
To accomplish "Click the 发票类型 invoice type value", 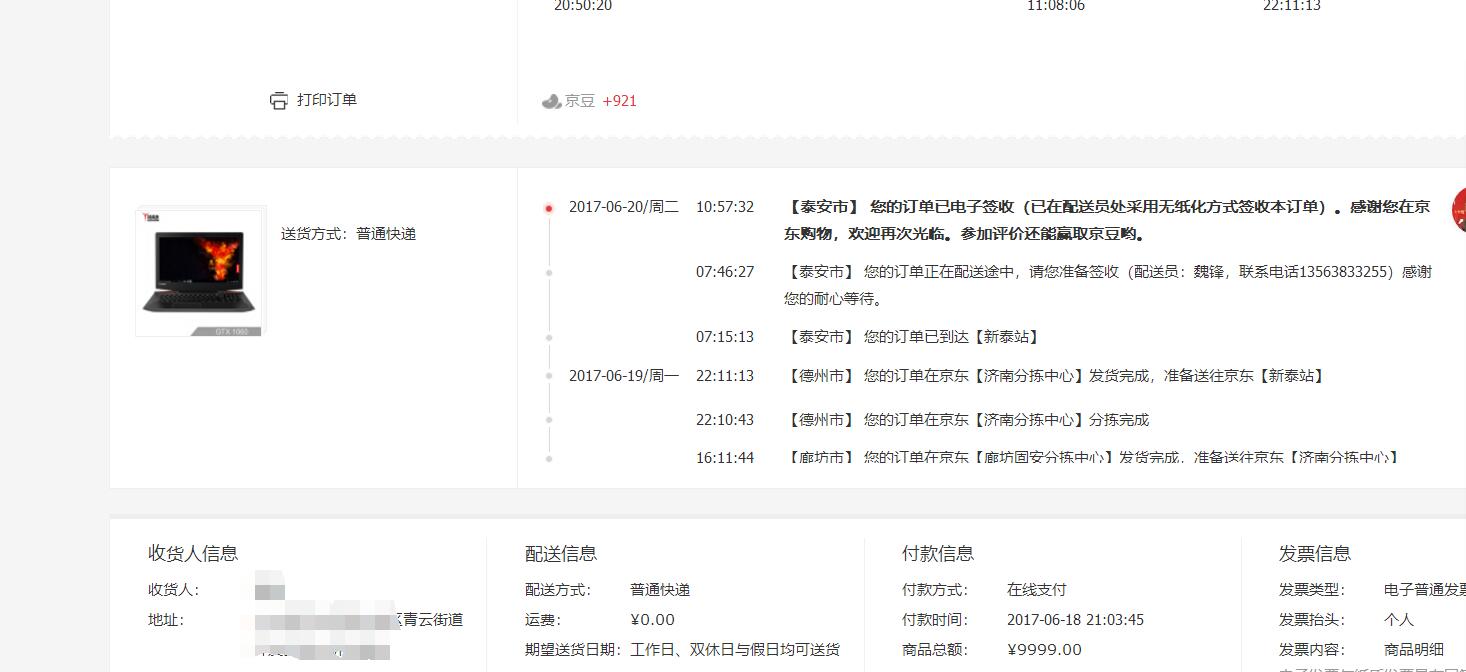I will coord(1425,590).
